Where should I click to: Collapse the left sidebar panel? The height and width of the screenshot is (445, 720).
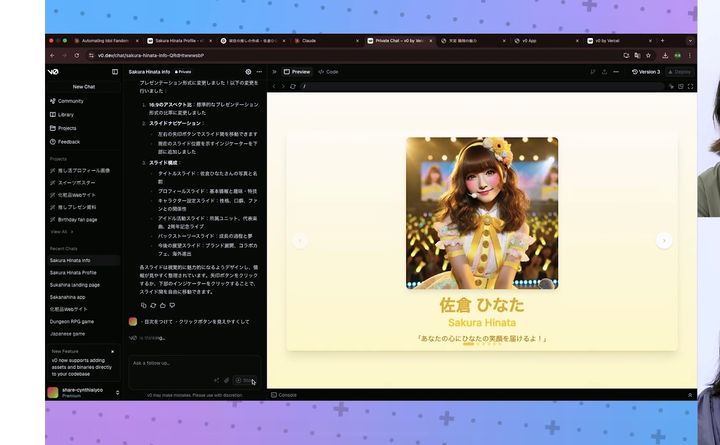tap(115, 72)
